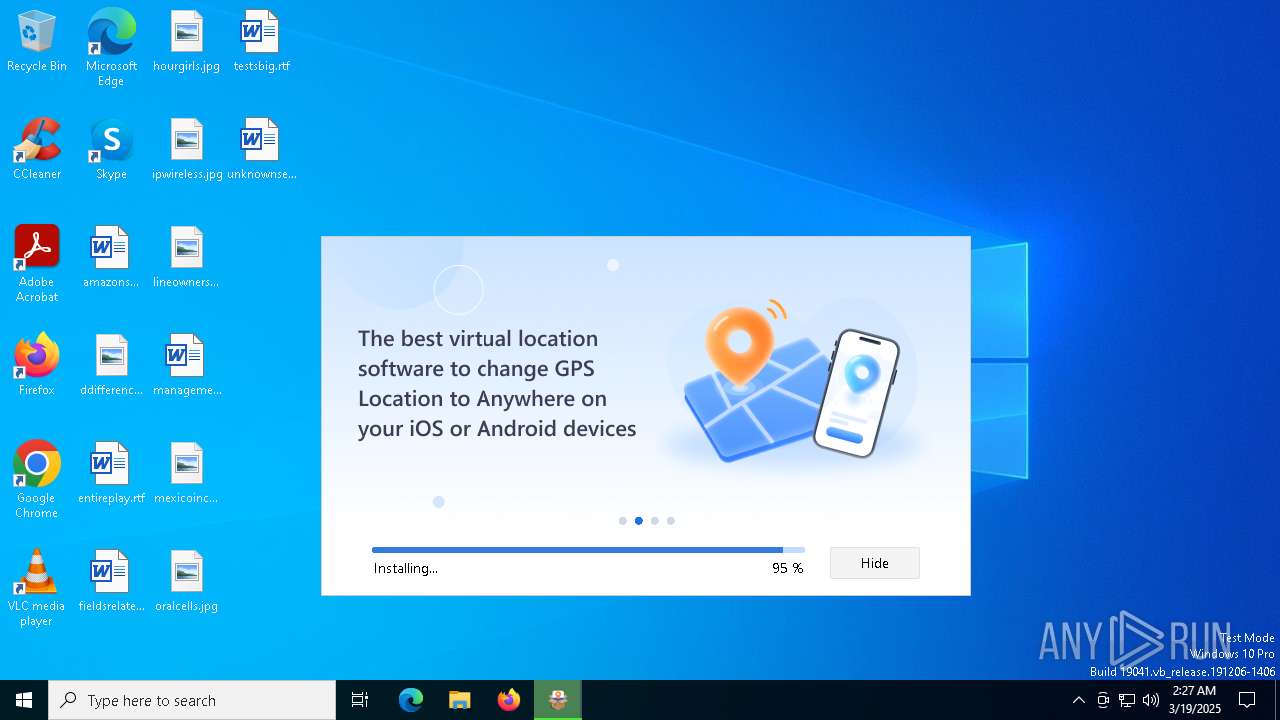The image size is (1280, 720).
Task: Open the Windows Start menu
Action: (x=24, y=700)
